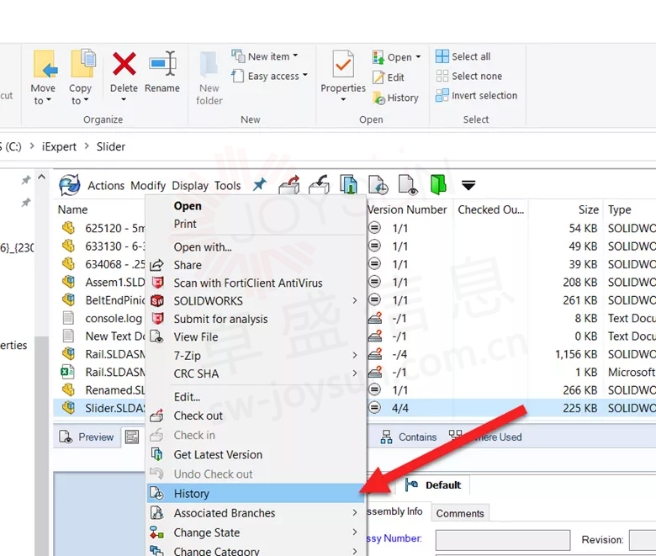Click the blue pin icon in PDM toolbar
The image size is (656, 556).
(x=259, y=184)
